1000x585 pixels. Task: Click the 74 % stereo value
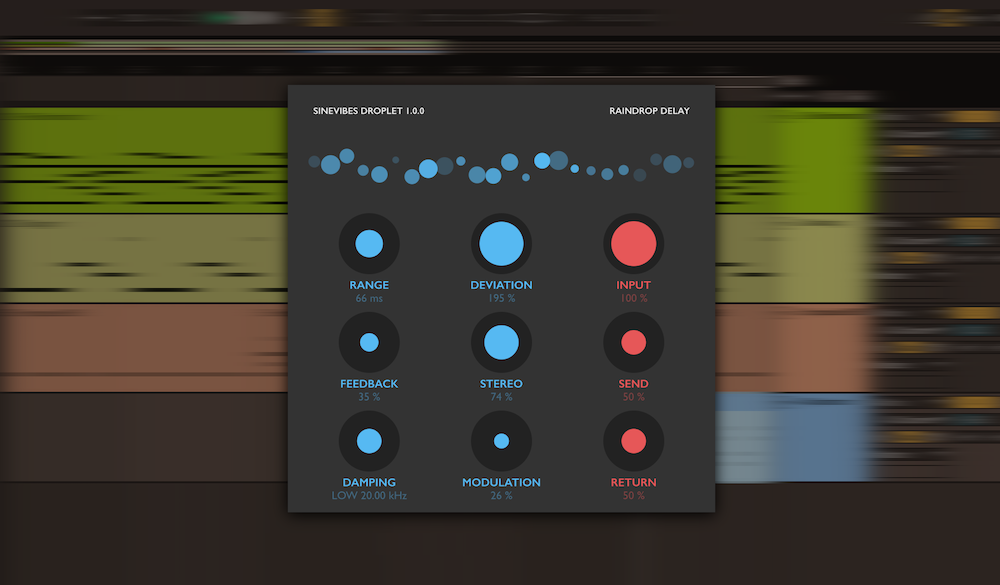pos(501,397)
